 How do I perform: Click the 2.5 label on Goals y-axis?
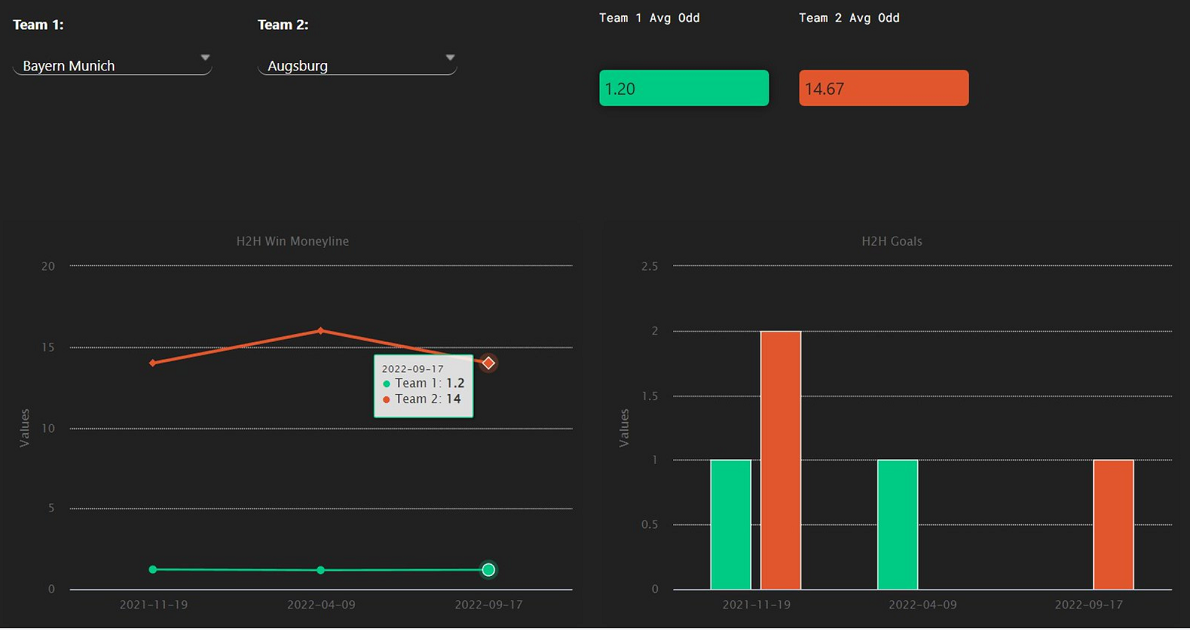point(649,266)
